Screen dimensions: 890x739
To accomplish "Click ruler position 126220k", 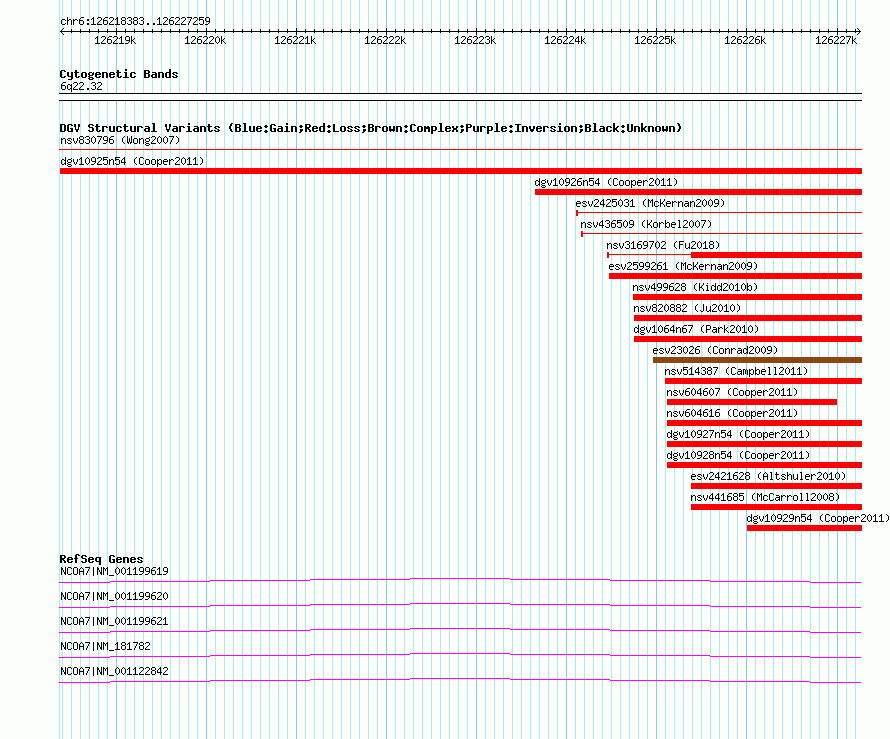I will tap(205, 40).
